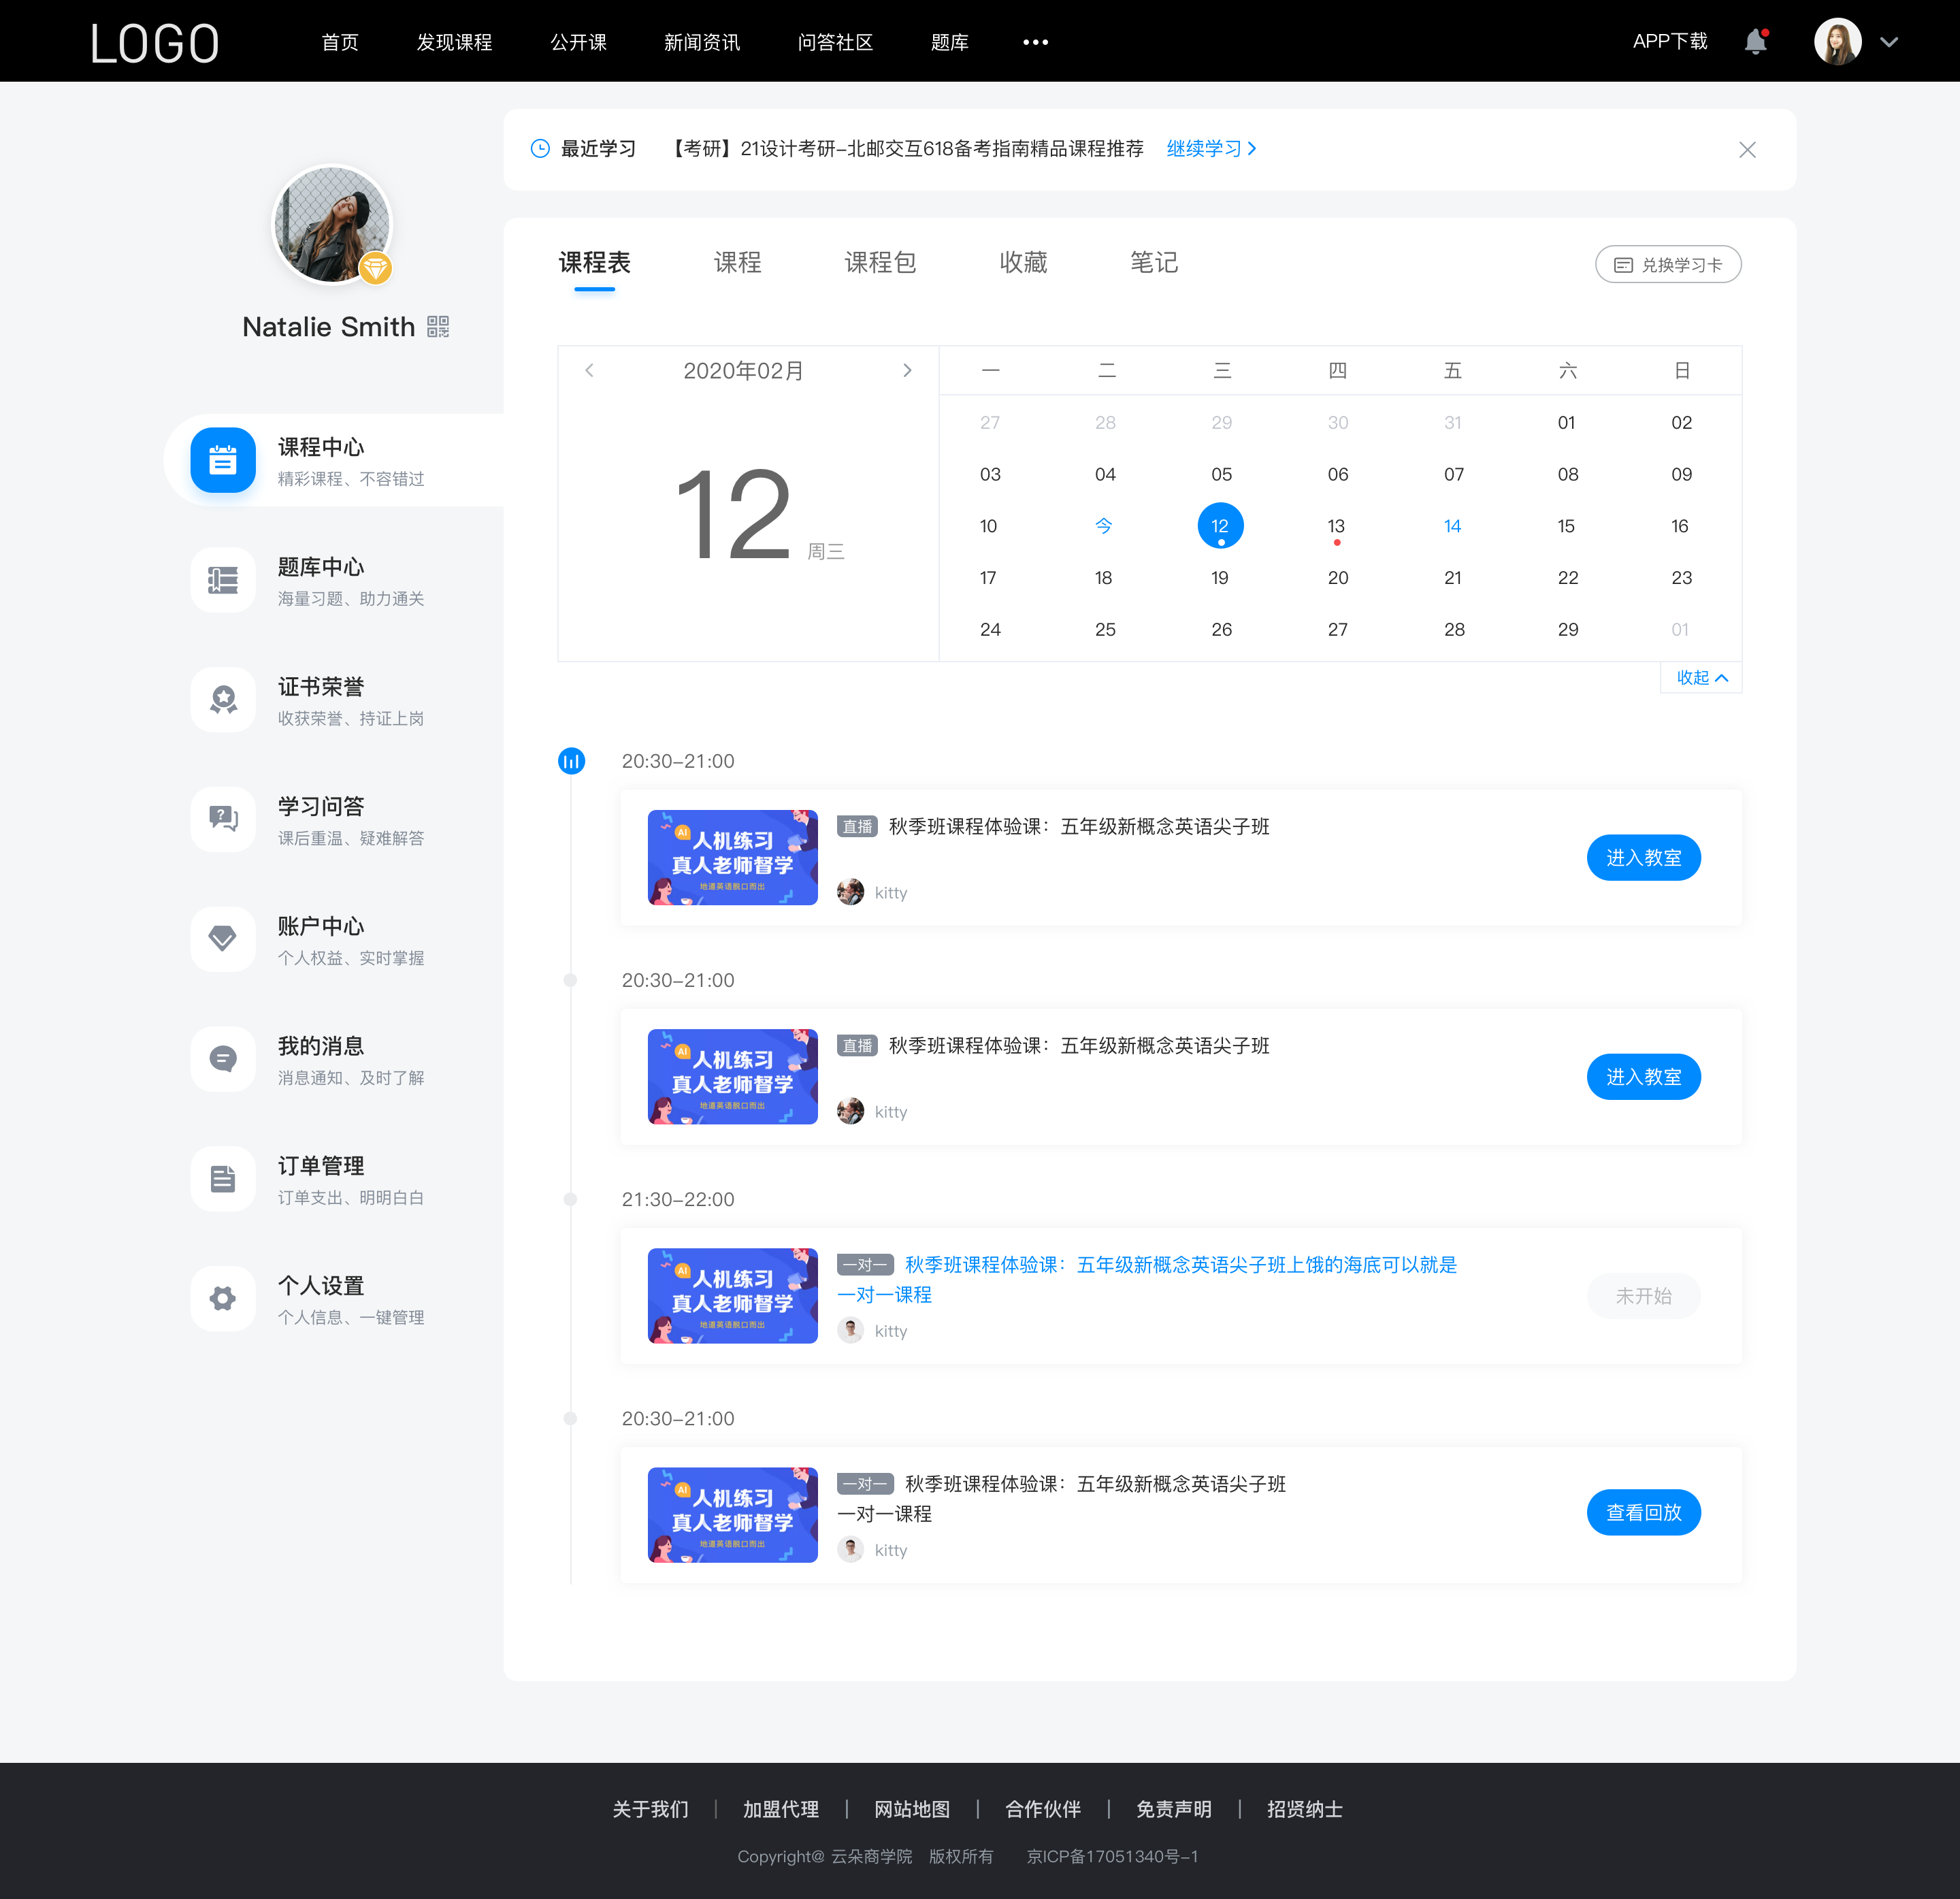This screenshot has width=1960, height=1899.
Task: Select the 课程 tab
Action: [738, 264]
